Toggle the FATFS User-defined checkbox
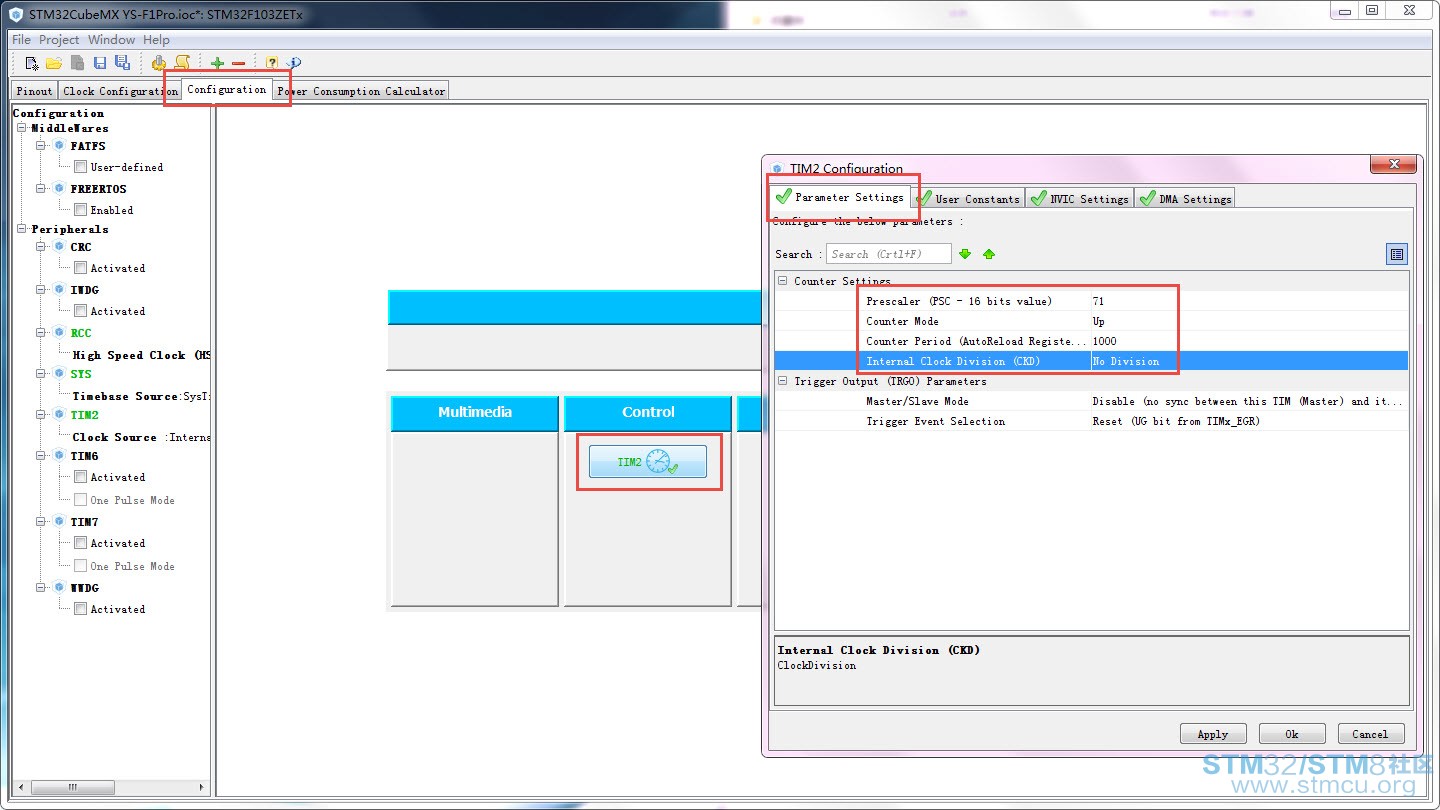The image size is (1440, 810). pos(81,167)
